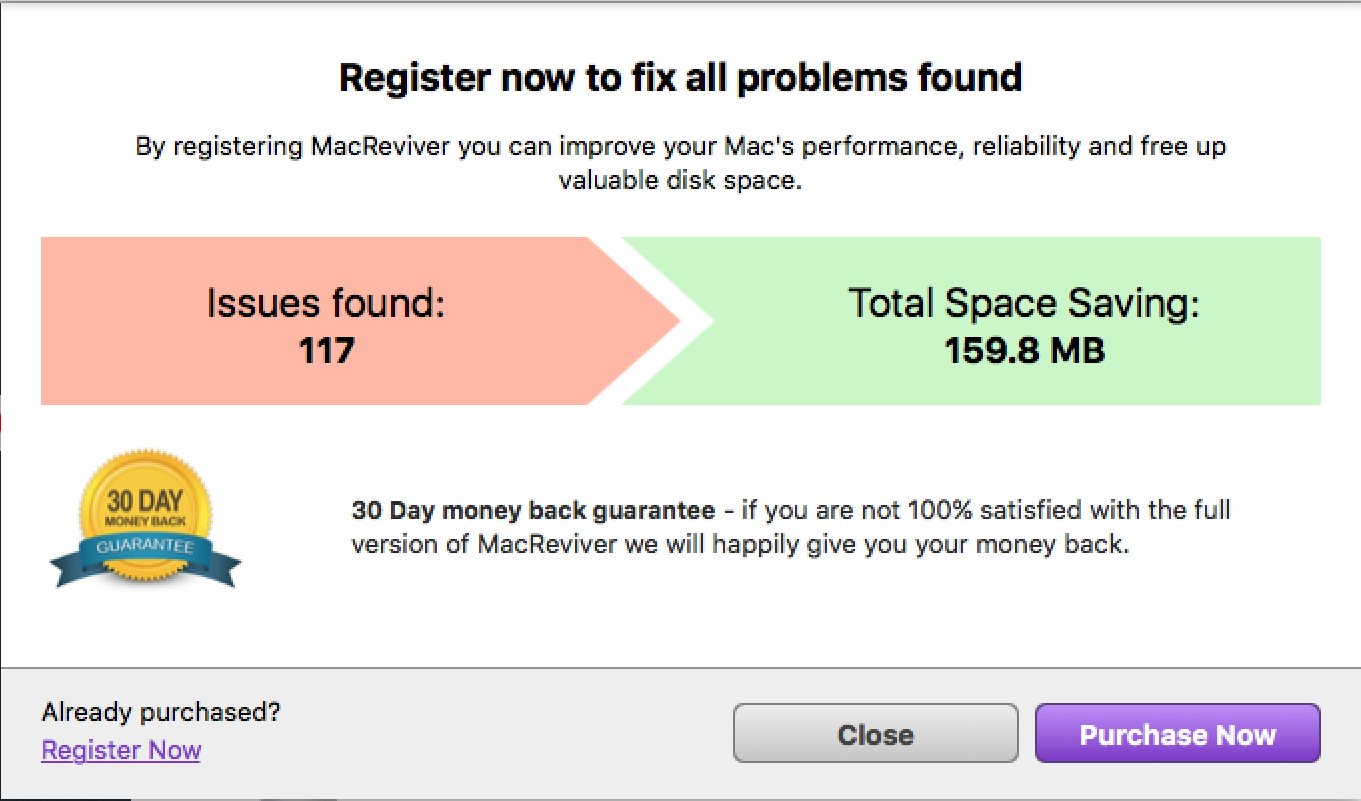Select the "Total Space Saving:" label

1023,303
